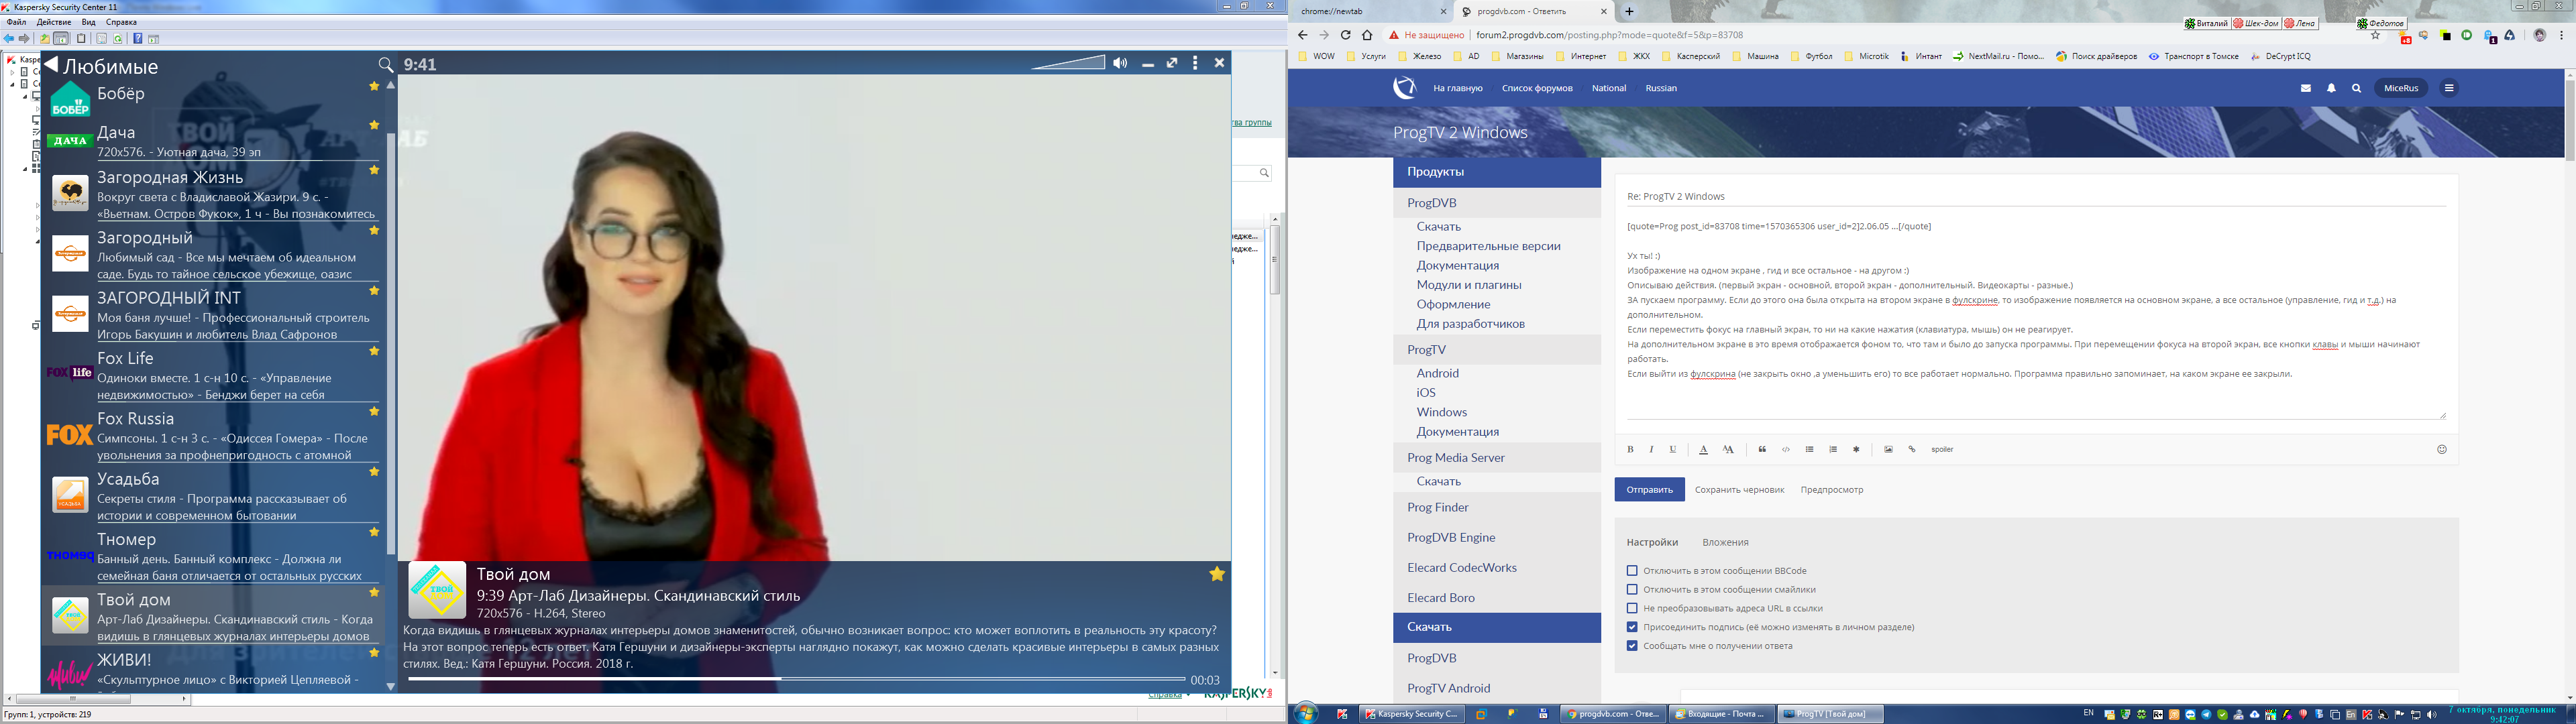Open the forum hamburger menu next to MiceRus

(x=2449, y=88)
